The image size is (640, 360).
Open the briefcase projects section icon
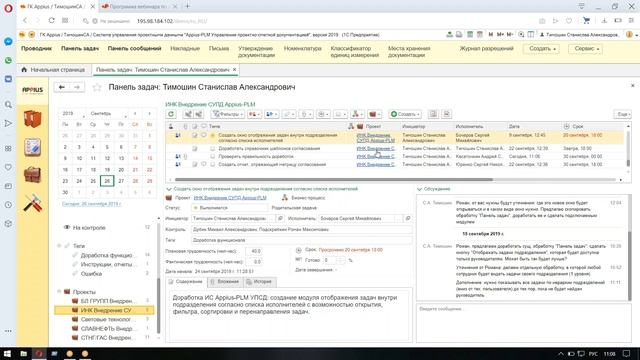[x=33, y=175]
